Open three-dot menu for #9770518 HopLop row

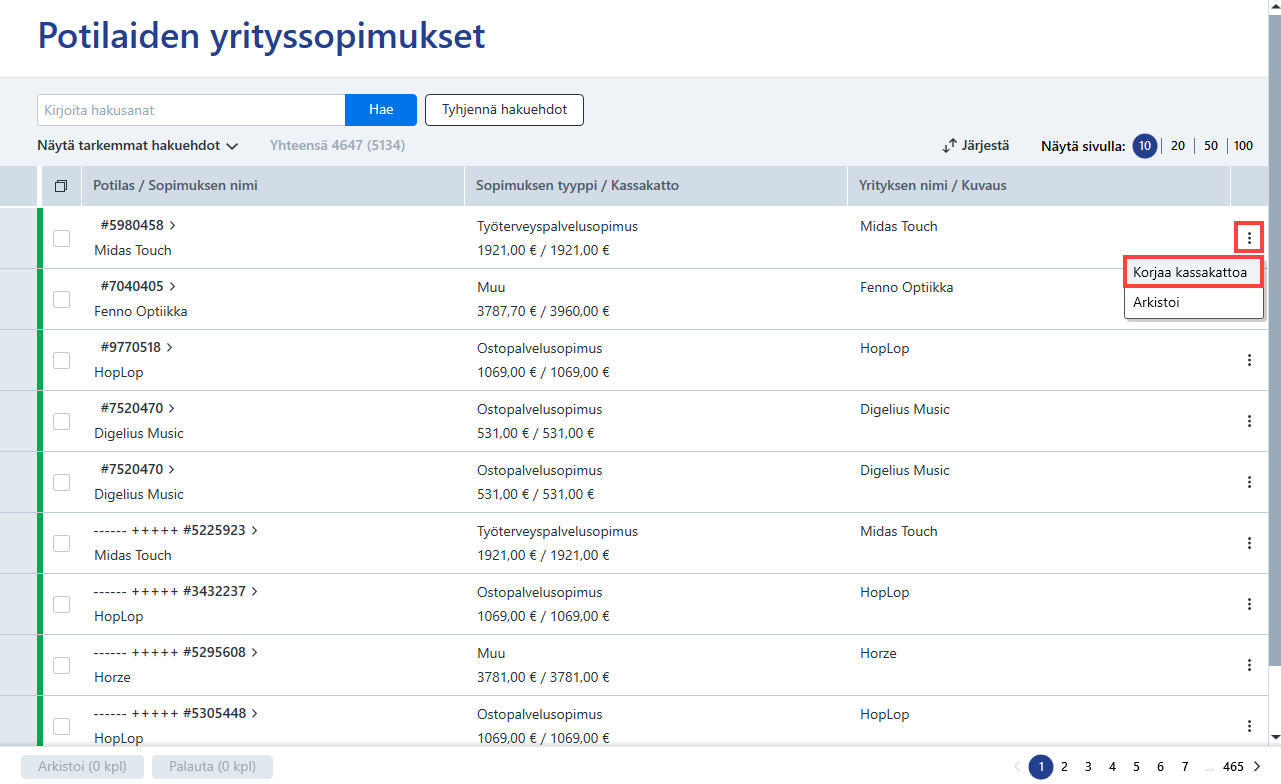coord(1249,360)
